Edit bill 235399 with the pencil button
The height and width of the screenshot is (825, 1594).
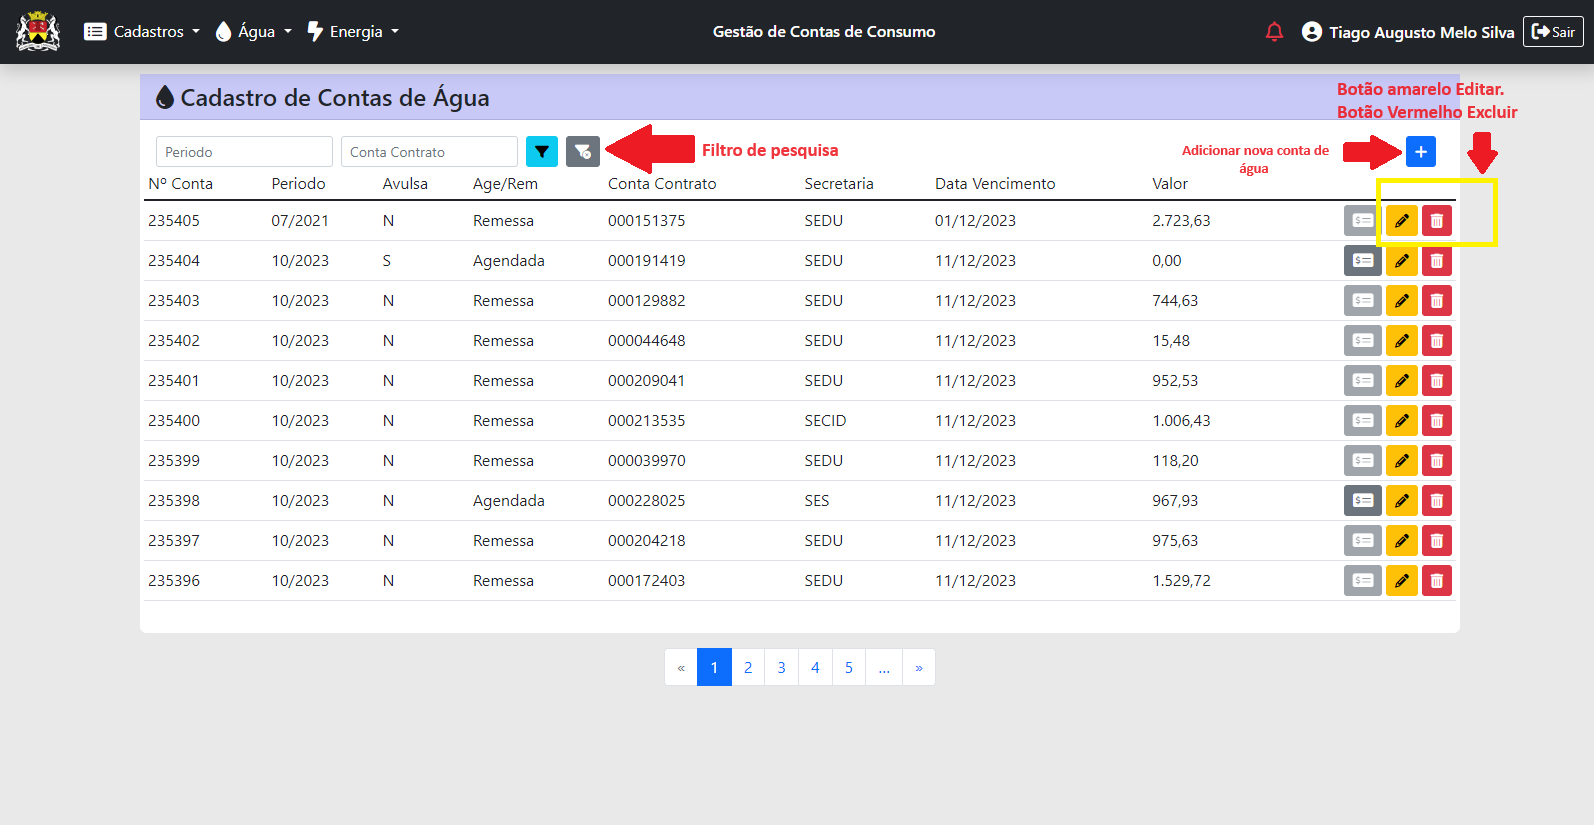[1402, 460]
